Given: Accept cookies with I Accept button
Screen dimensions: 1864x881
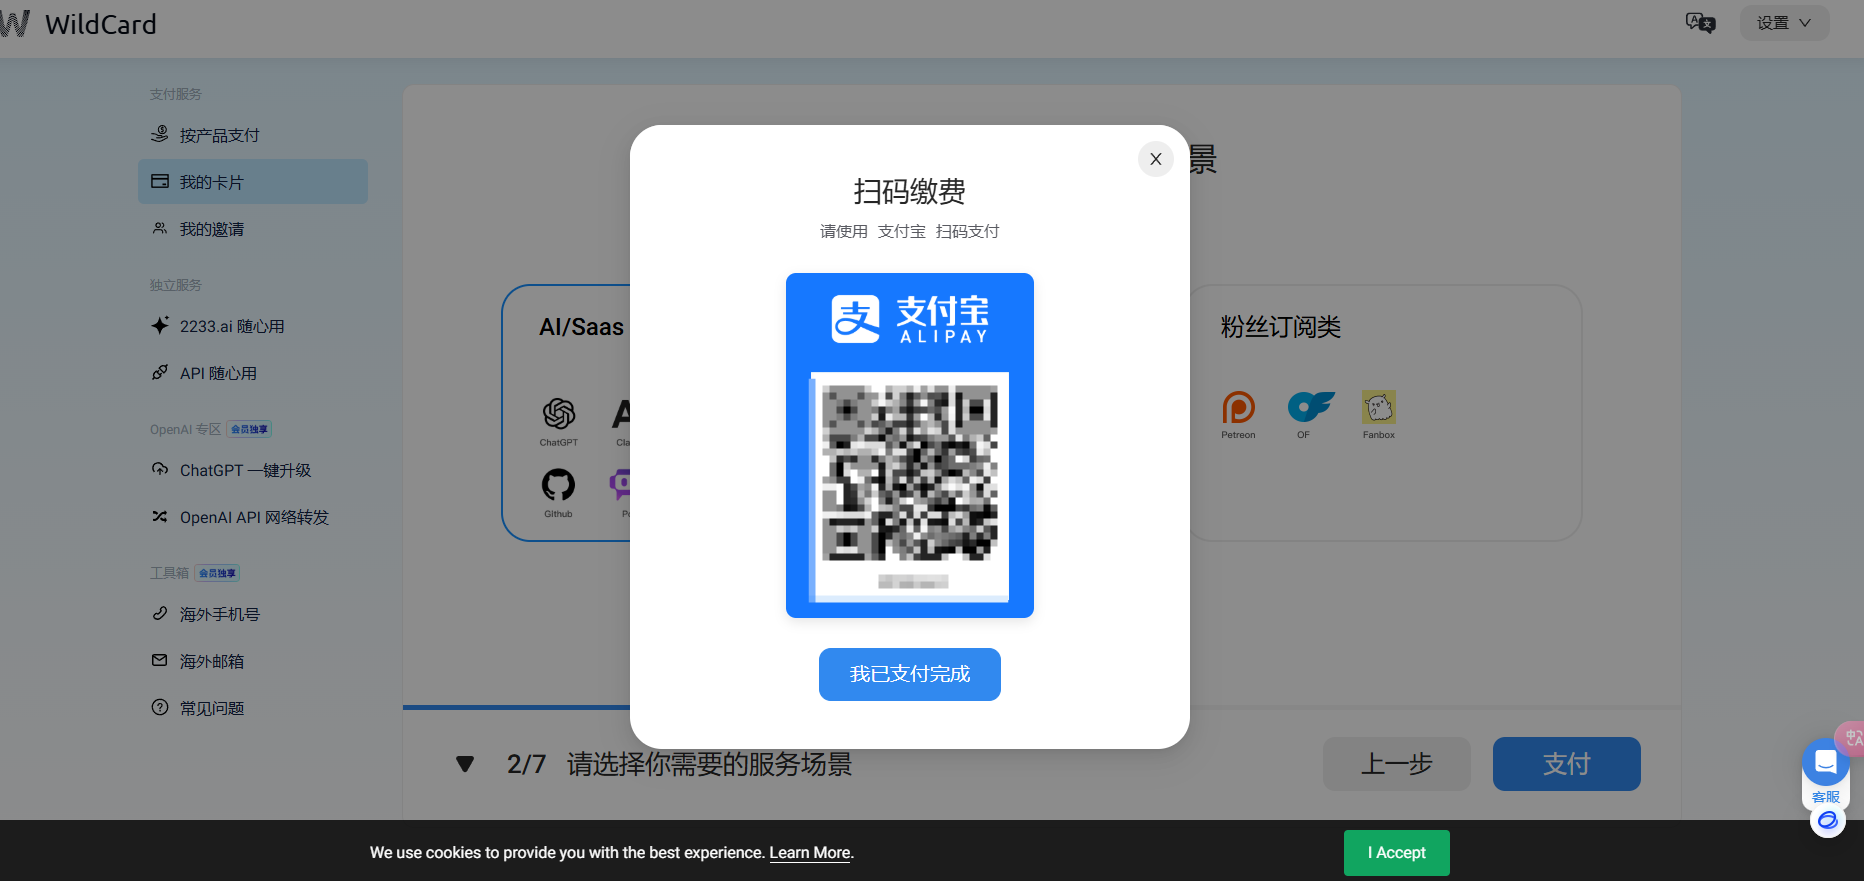Looking at the screenshot, I should [x=1397, y=853].
